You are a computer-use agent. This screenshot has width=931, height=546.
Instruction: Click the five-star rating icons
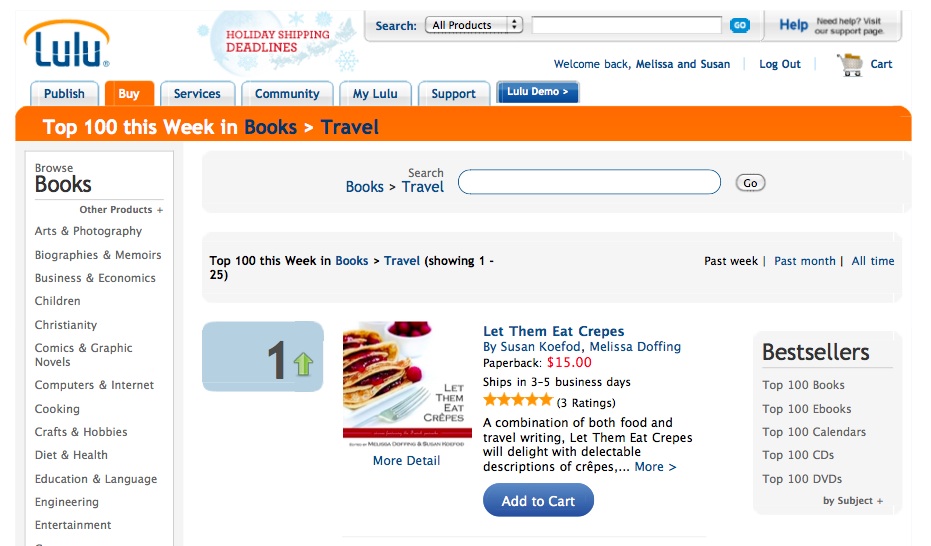pos(517,400)
